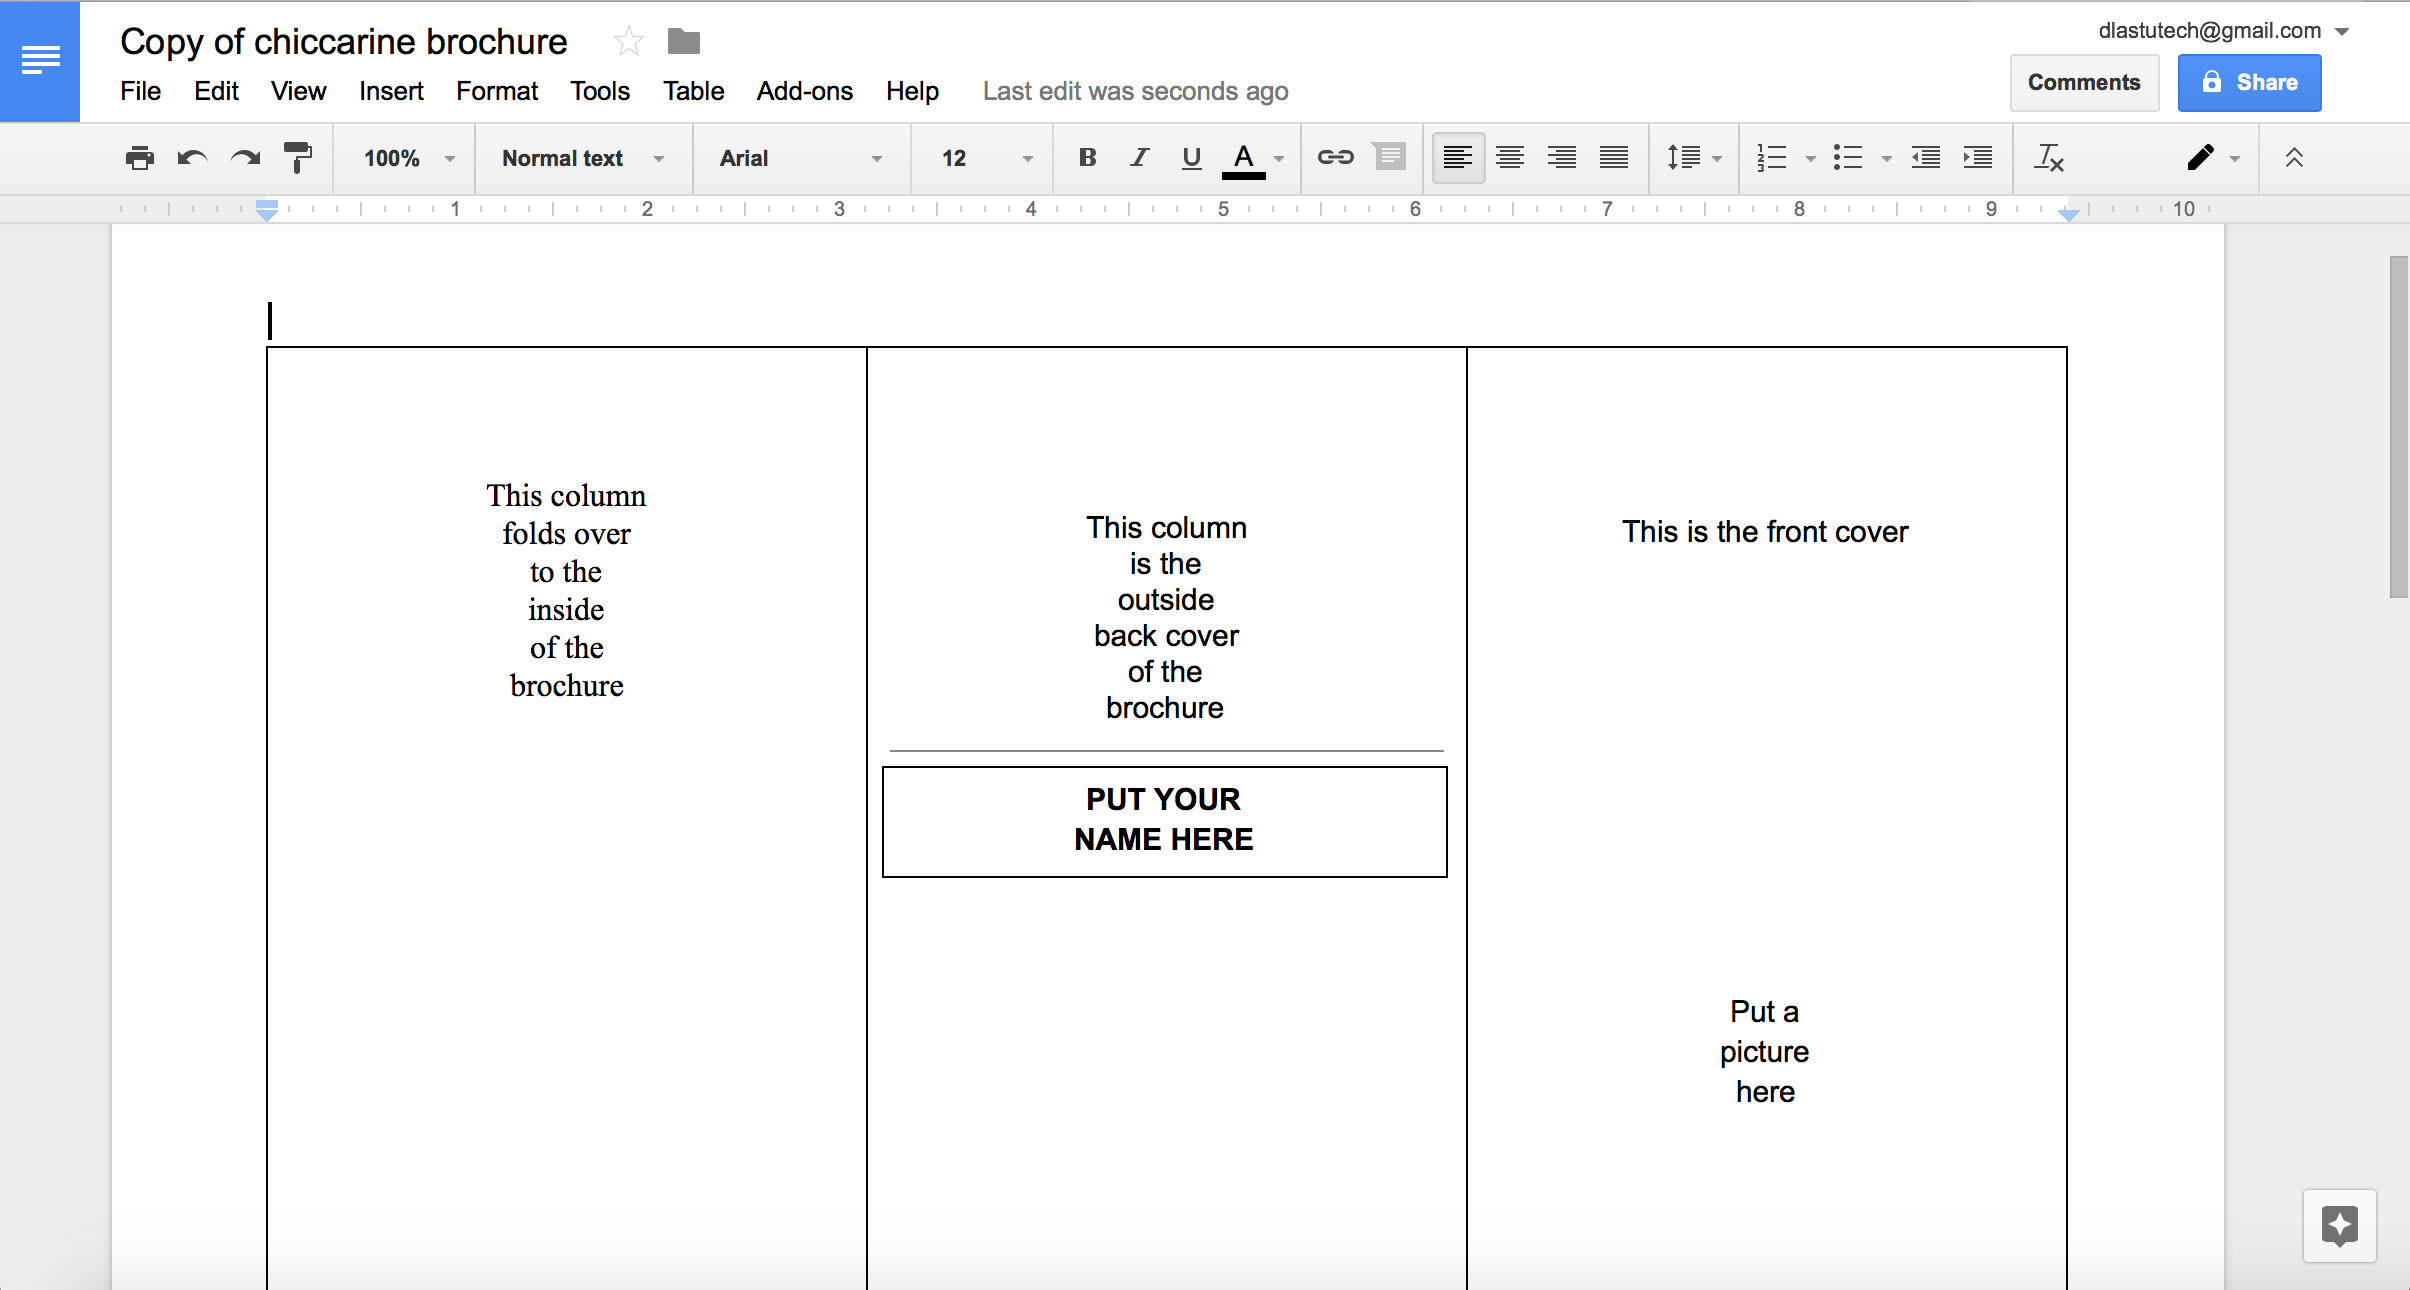Expand the font size dropdown
This screenshot has height=1290, width=2410.
(1019, 158)
